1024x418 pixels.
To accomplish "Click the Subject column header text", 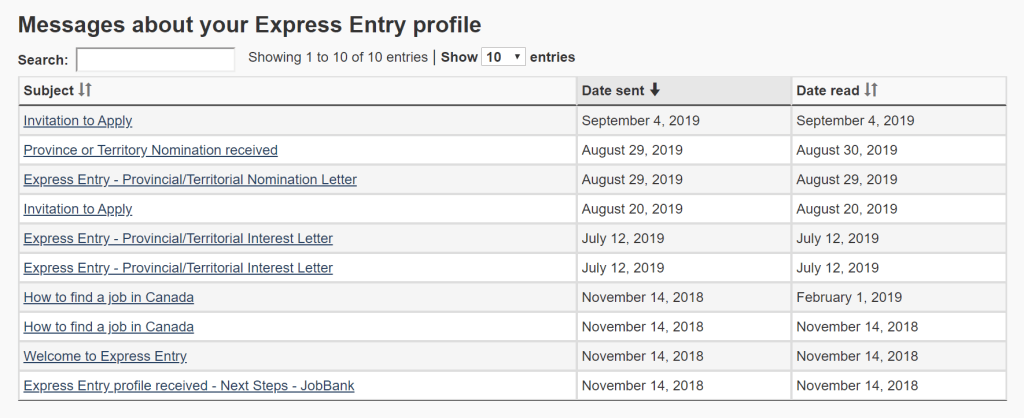I will (x=49, y=91).
